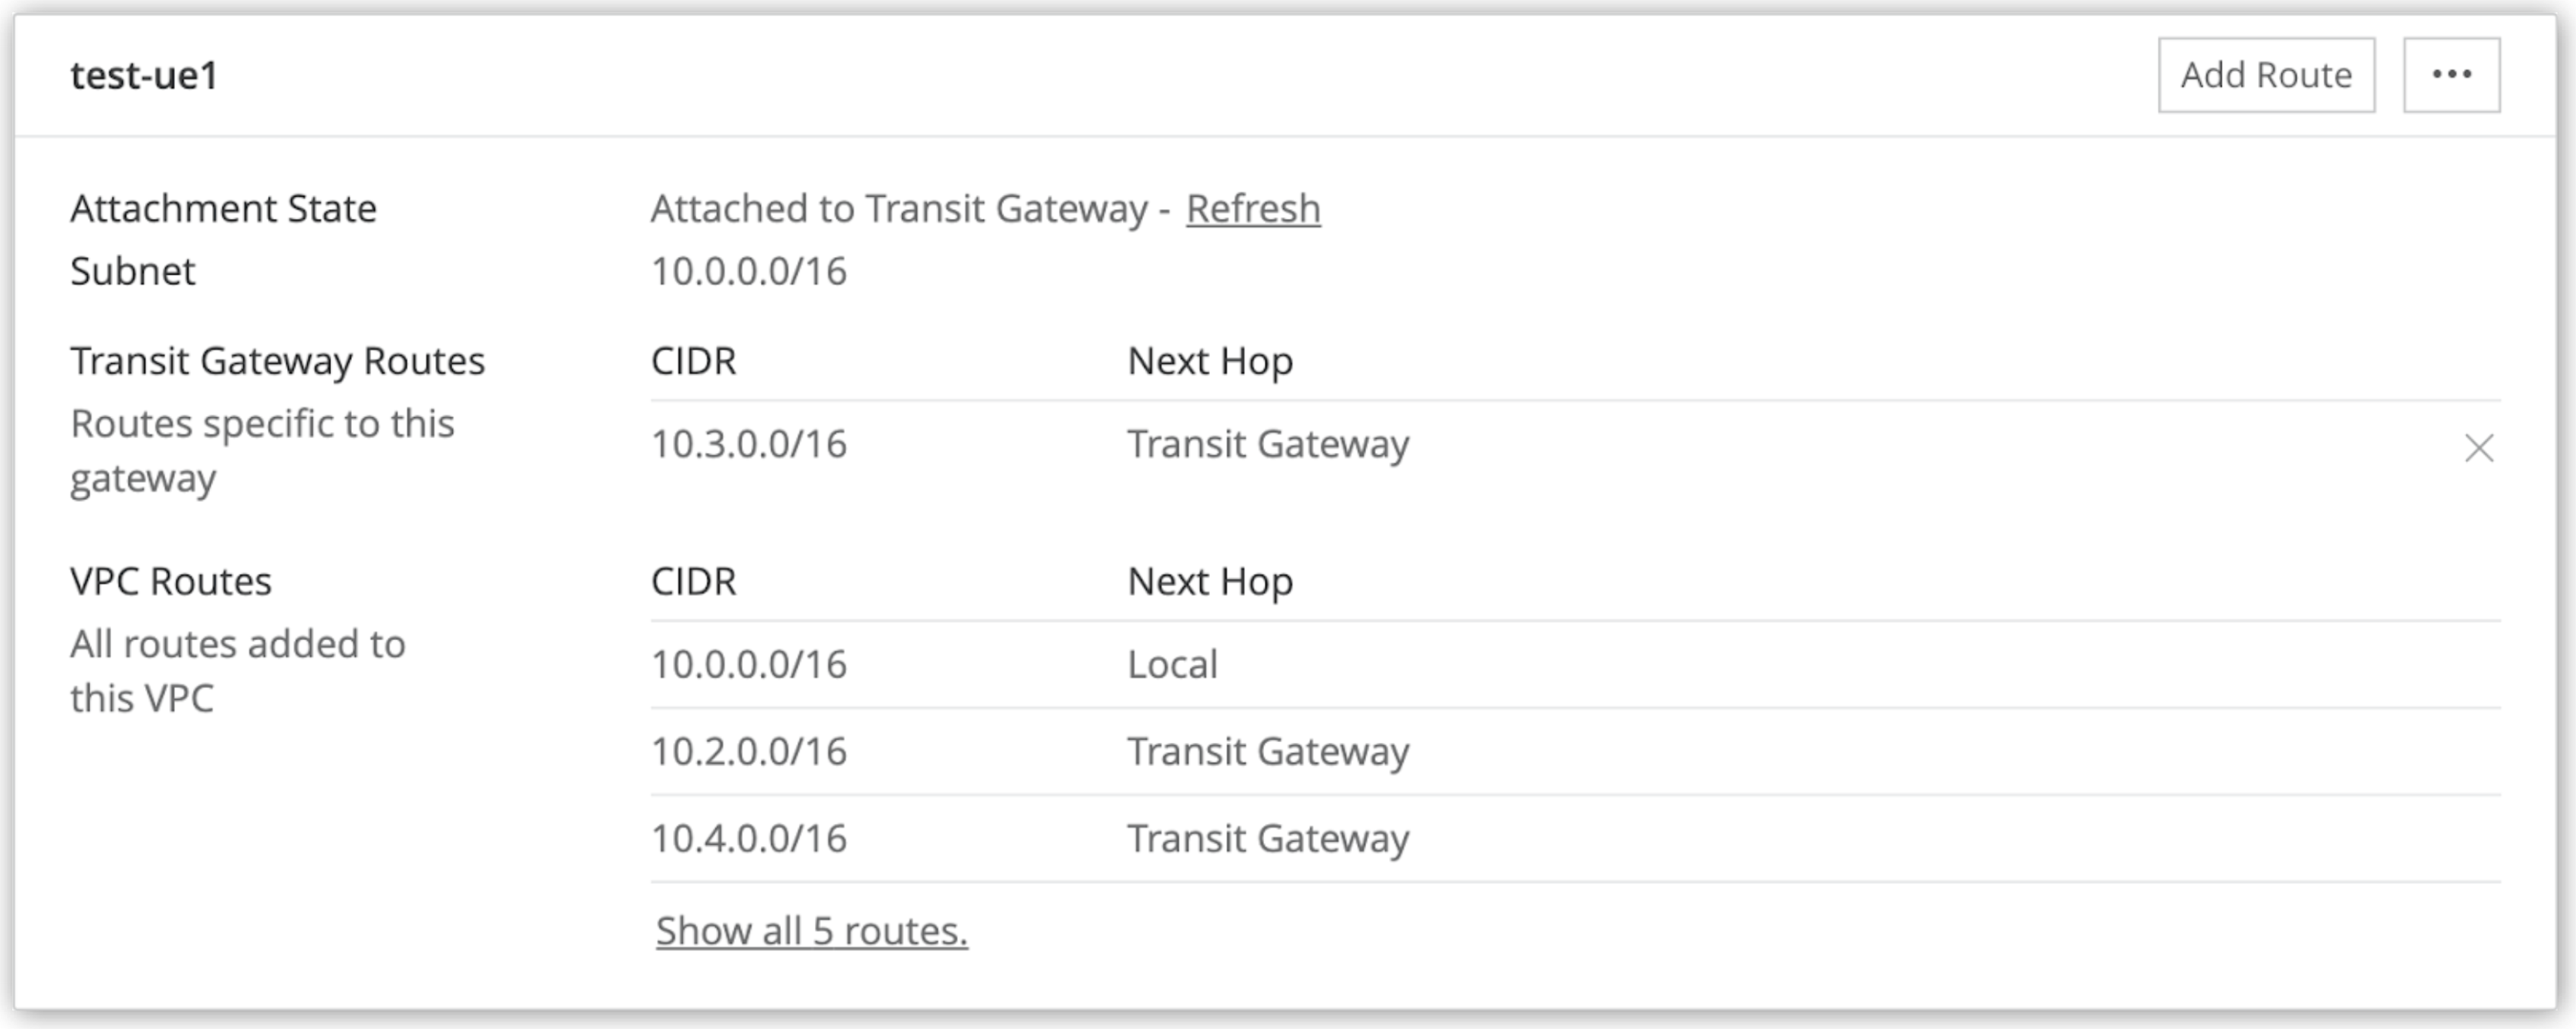Click the Next Hop header in VPC Routes section
The height and width of the screenshot is (1029, 2576).
click(x=1209, y=581)
